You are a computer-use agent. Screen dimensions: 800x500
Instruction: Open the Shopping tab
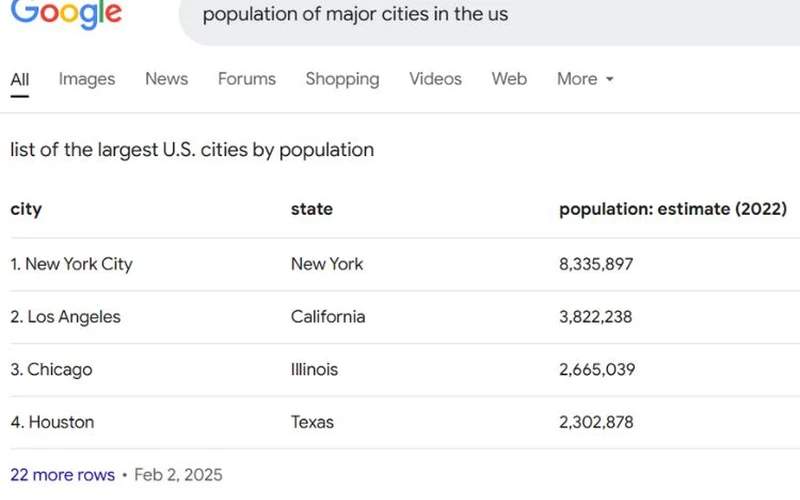coord(342,79)
